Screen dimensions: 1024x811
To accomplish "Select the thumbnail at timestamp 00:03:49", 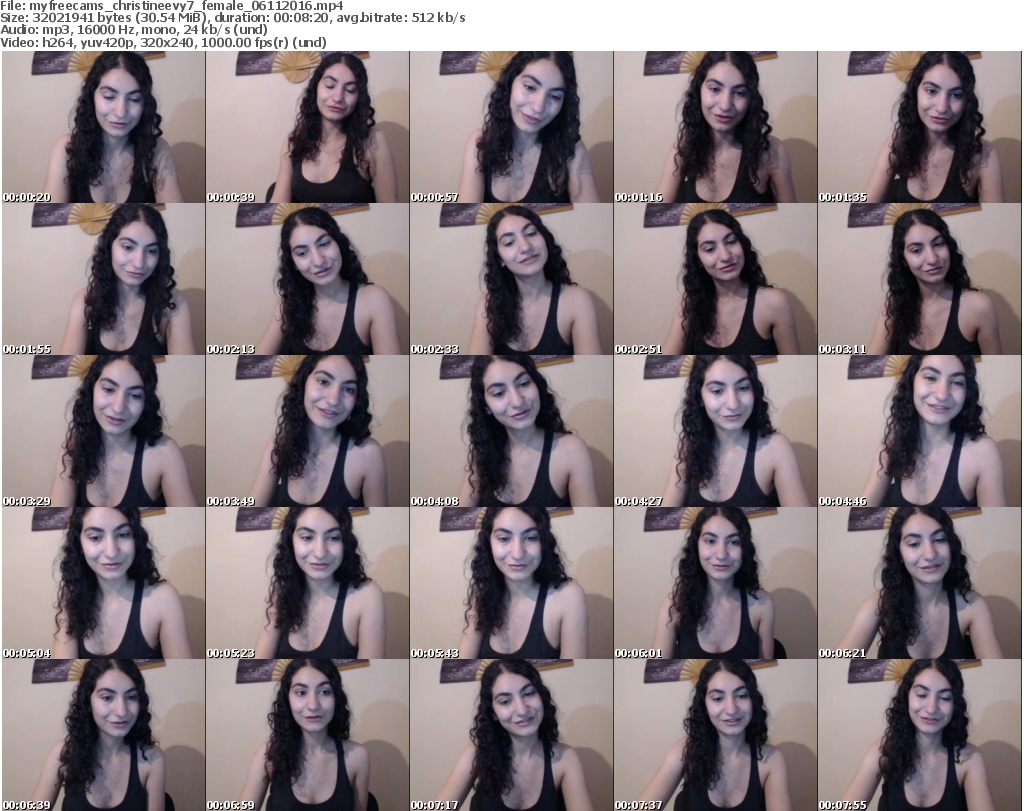I will (308, 431).
